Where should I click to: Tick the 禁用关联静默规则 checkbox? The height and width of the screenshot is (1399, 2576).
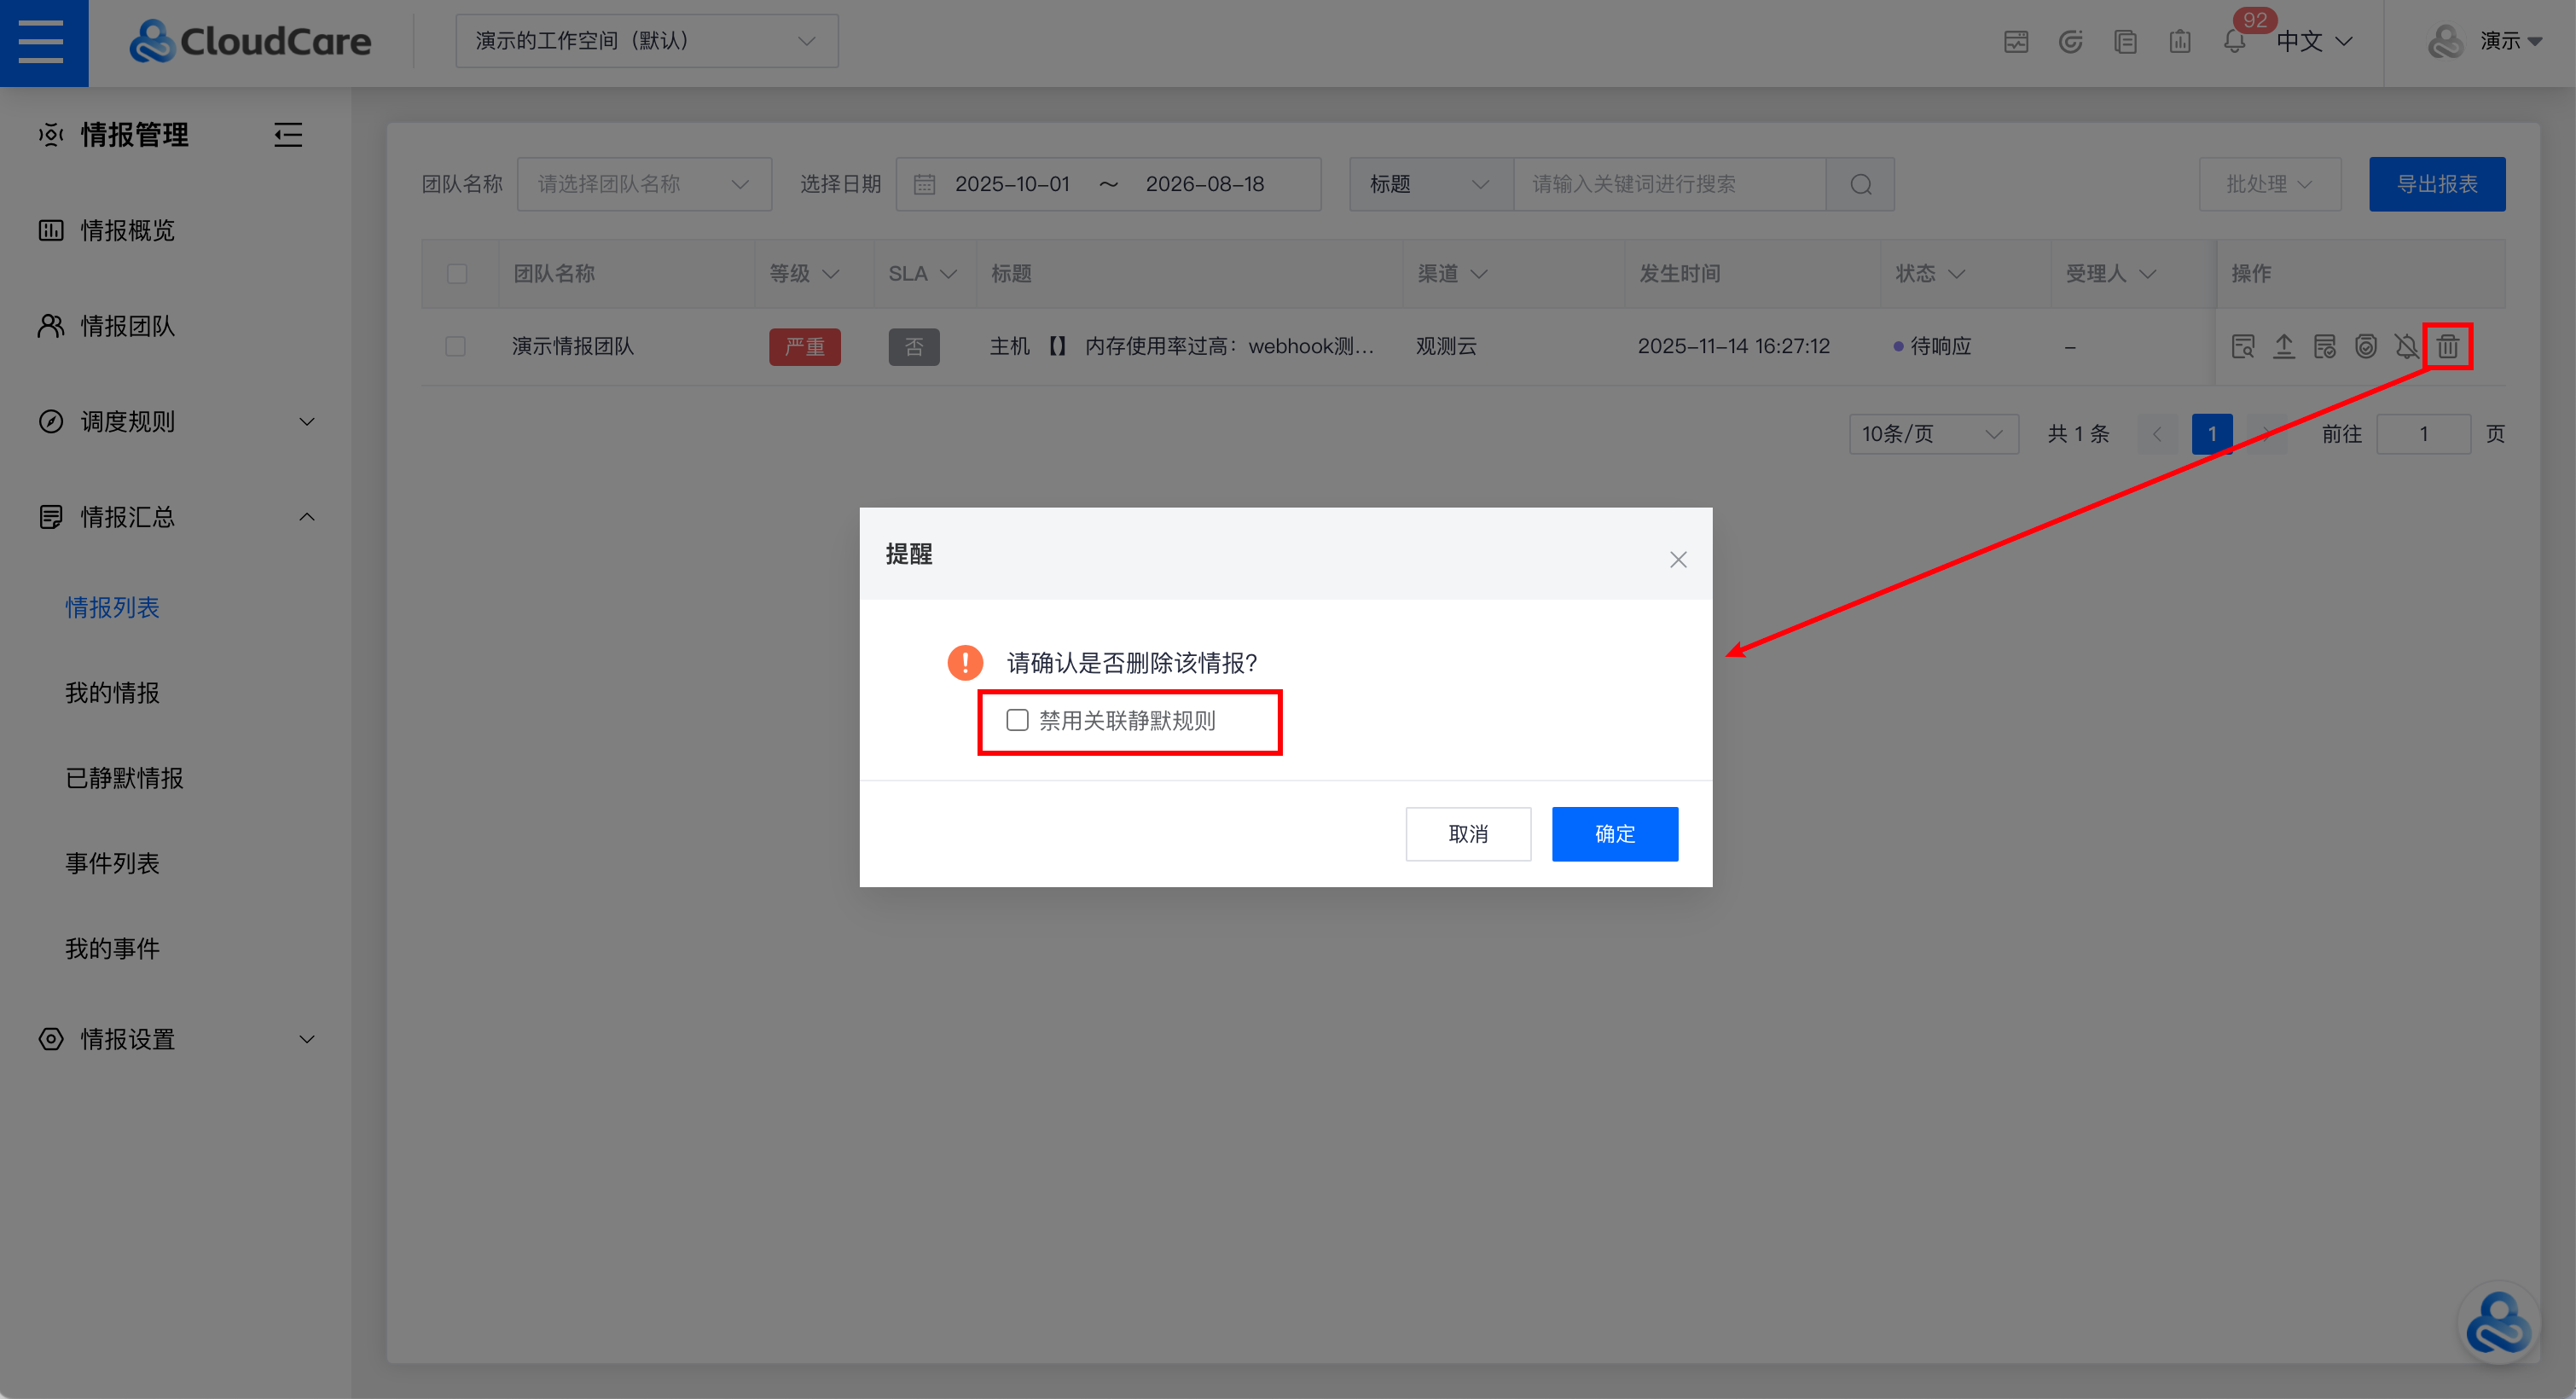[x=1017, y=721]
